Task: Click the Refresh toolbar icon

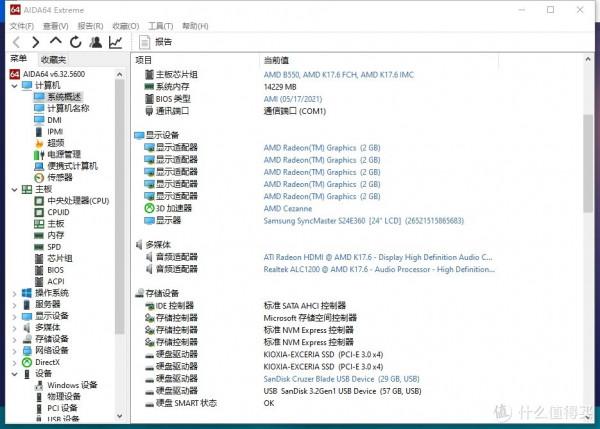Action: click(76, 42)
